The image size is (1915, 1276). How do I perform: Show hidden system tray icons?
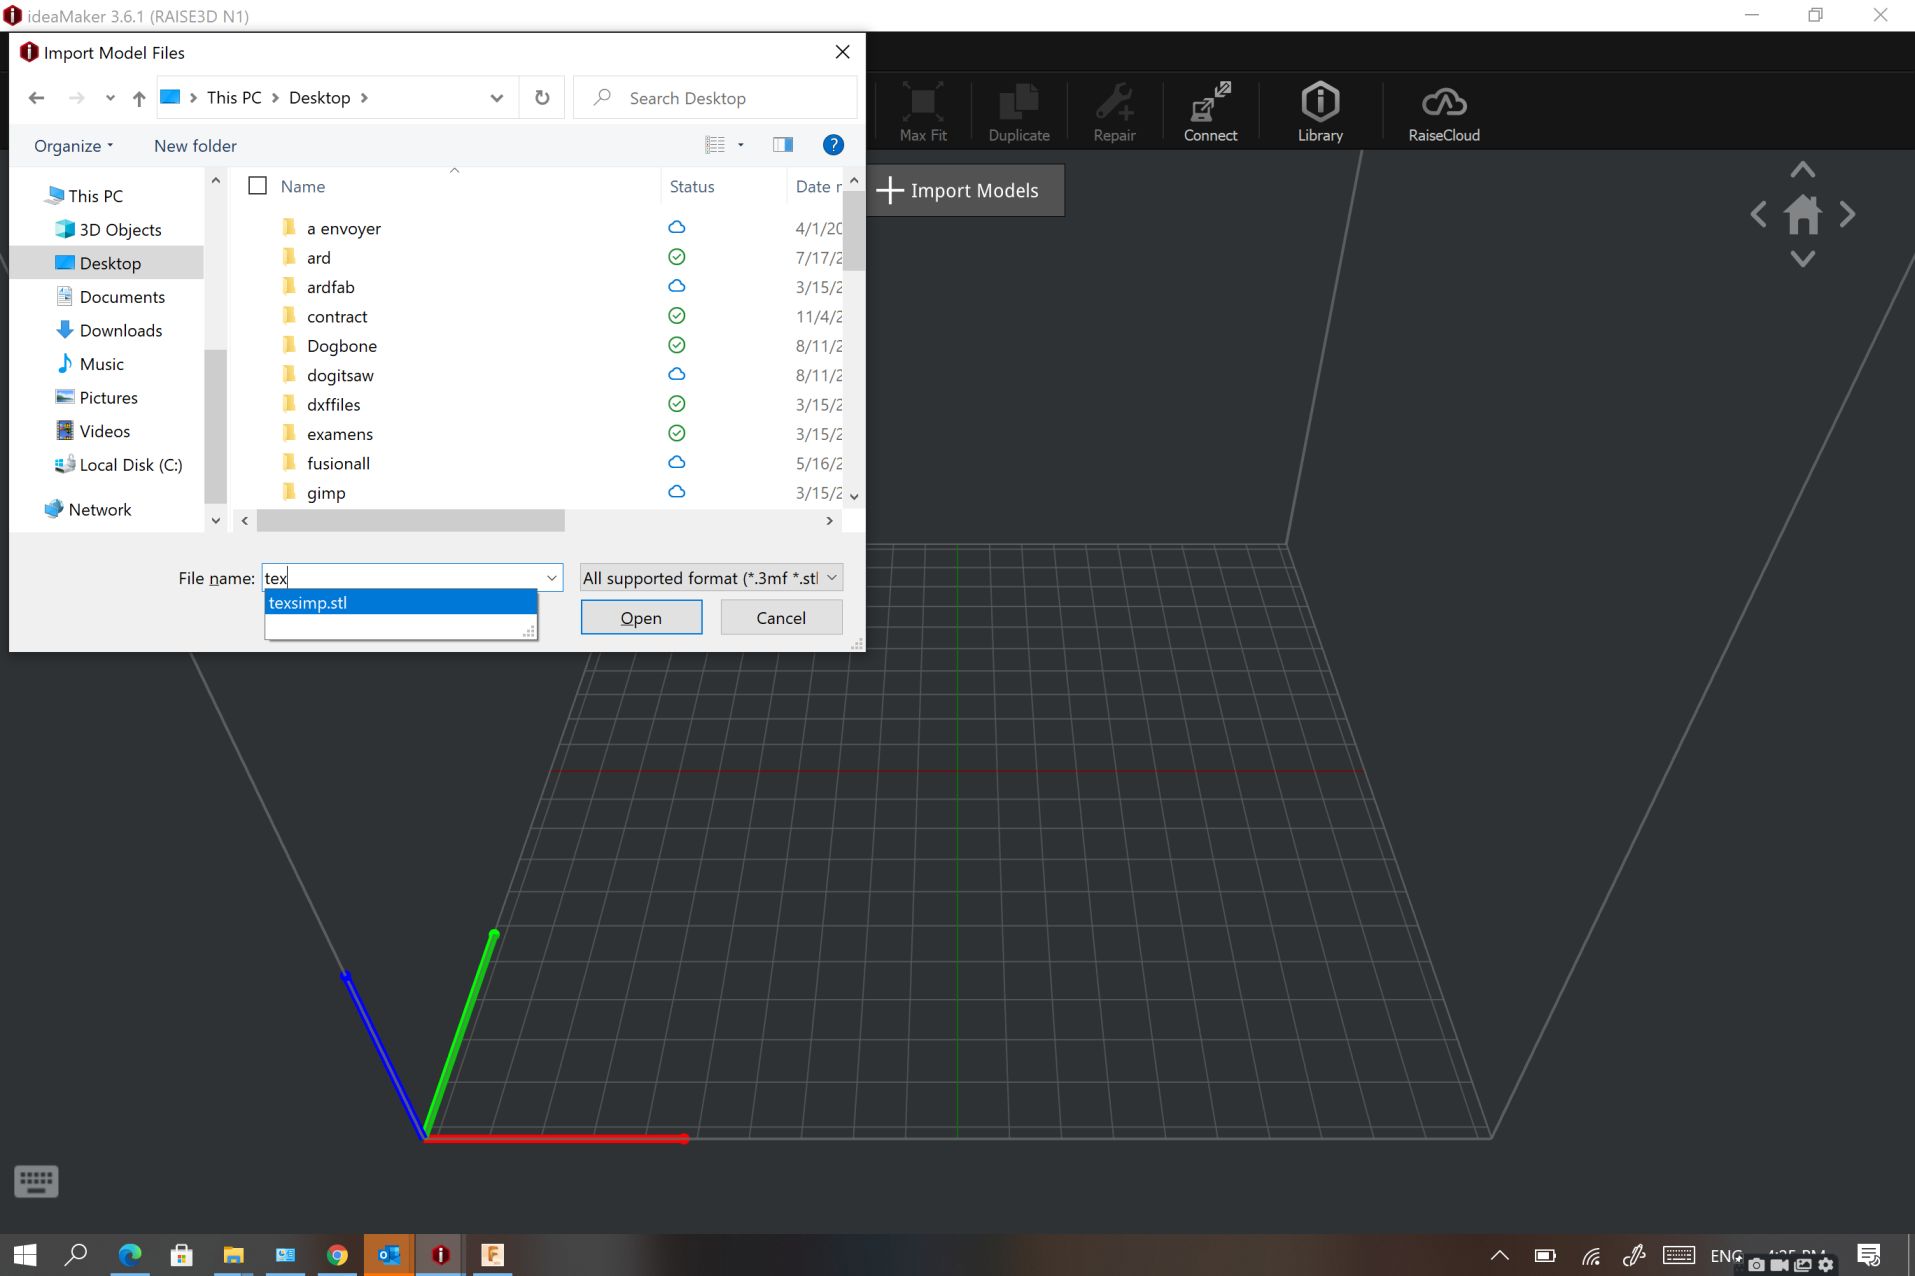coord(1499,1255)
